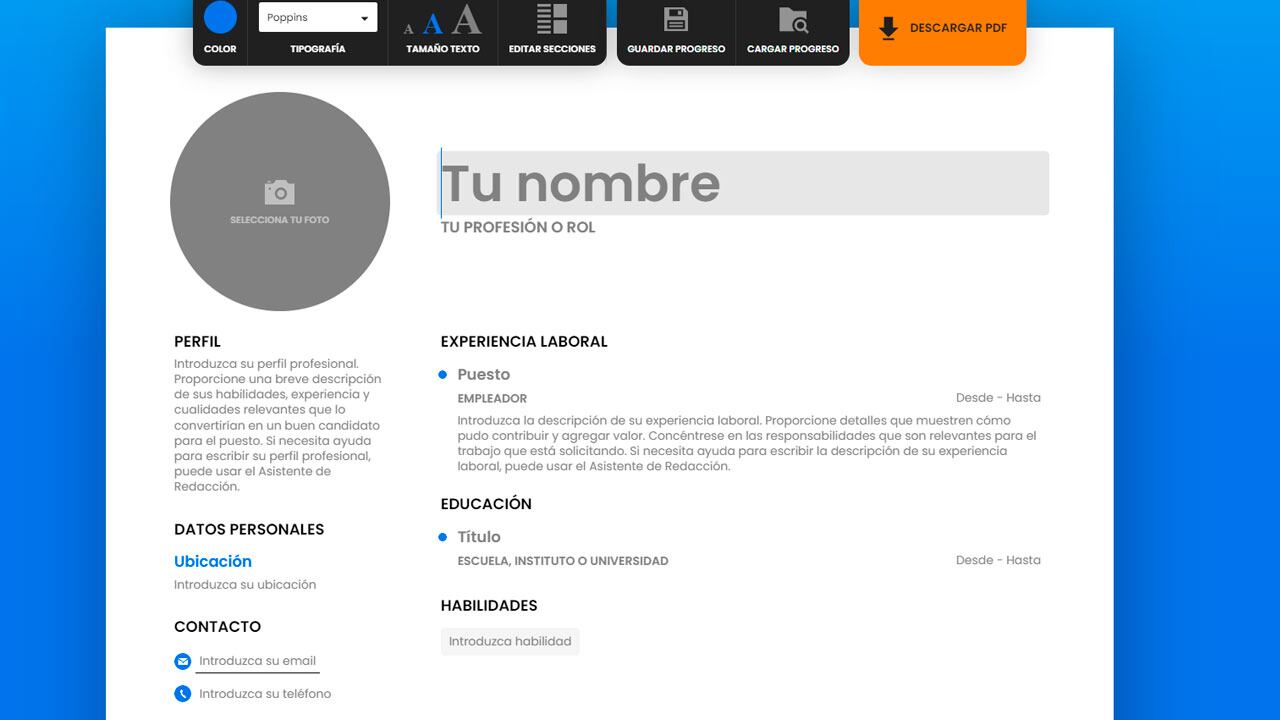The height and width of the screenshot is (720, 1280).
Task: Click the Habilidades section heading
Action: point(489,605)
